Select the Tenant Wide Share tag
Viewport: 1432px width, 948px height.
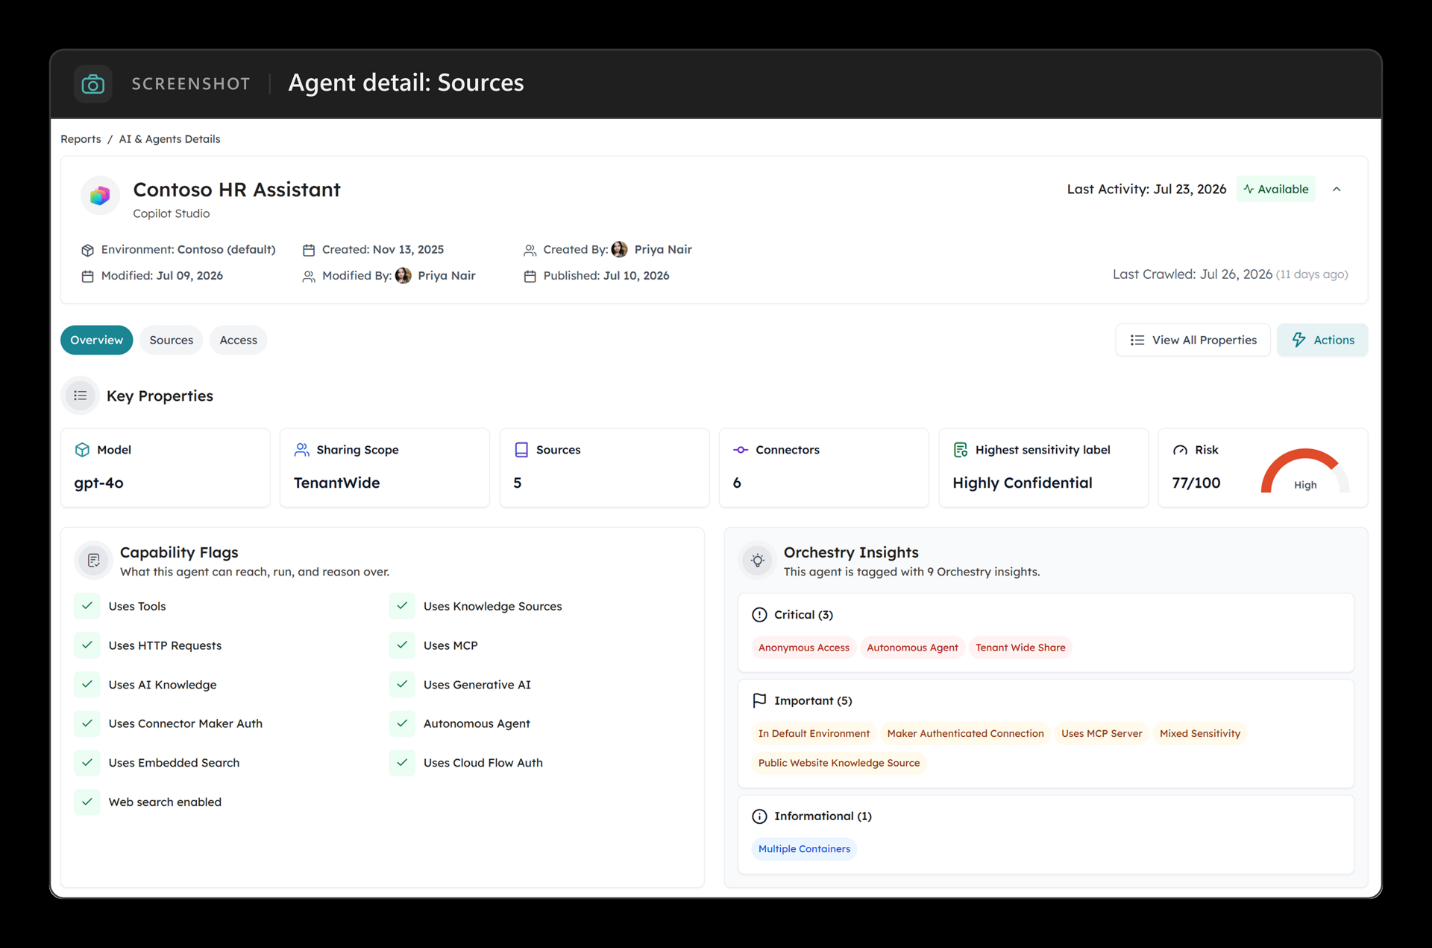(x=1020, y=648)
